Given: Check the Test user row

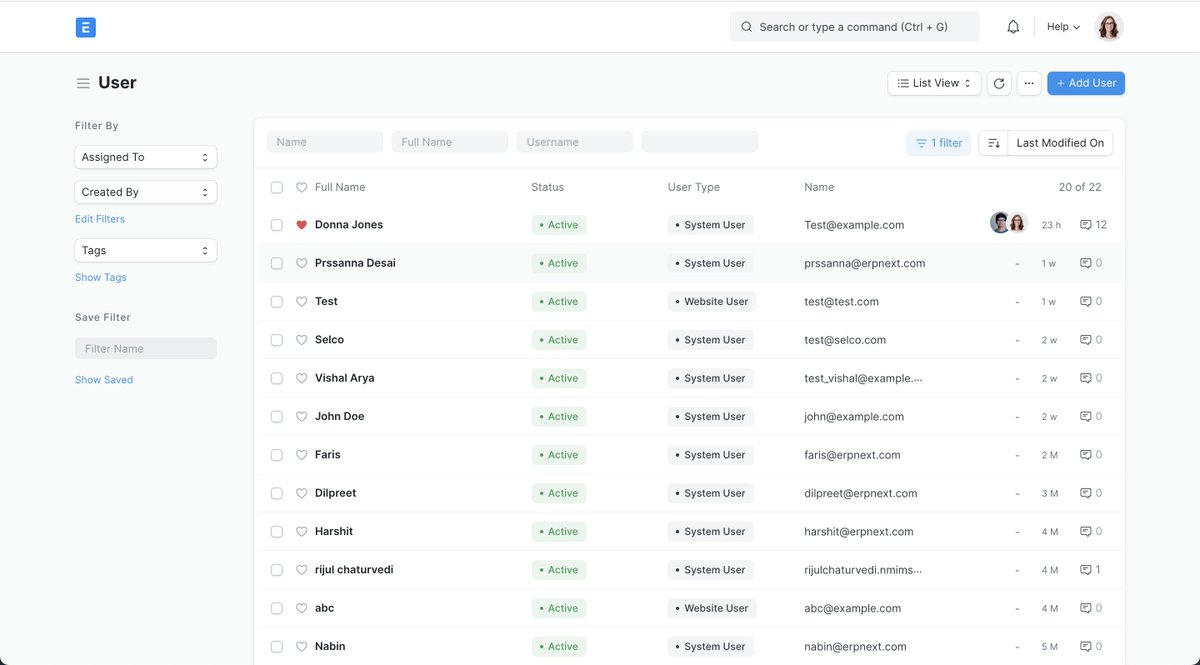Looking at the screenshot, I should (x=277, y=302).
